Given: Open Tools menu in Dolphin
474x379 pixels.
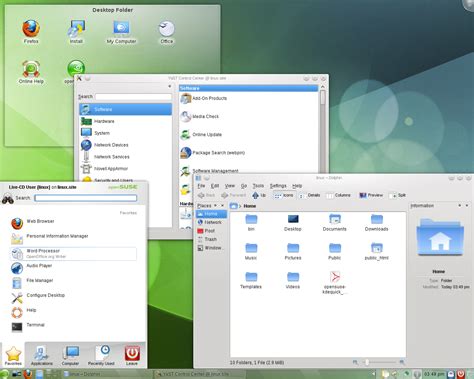Looking at the screenshot, I should 258,186.
